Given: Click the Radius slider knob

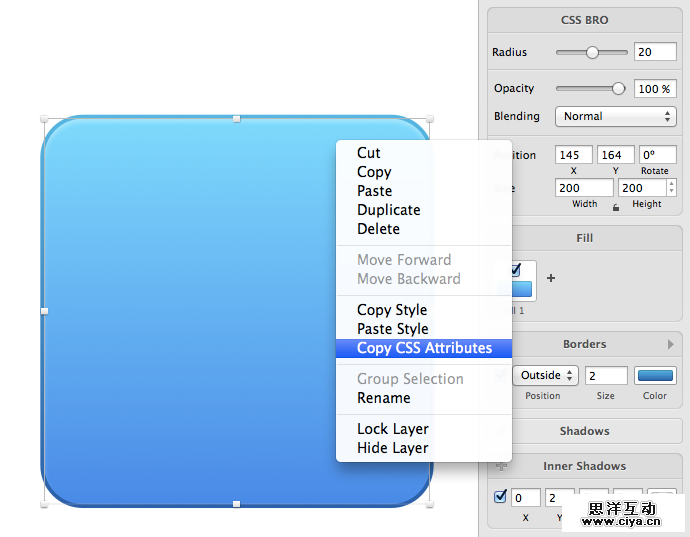Looking at the screenshot, I should tap(592, 52).
